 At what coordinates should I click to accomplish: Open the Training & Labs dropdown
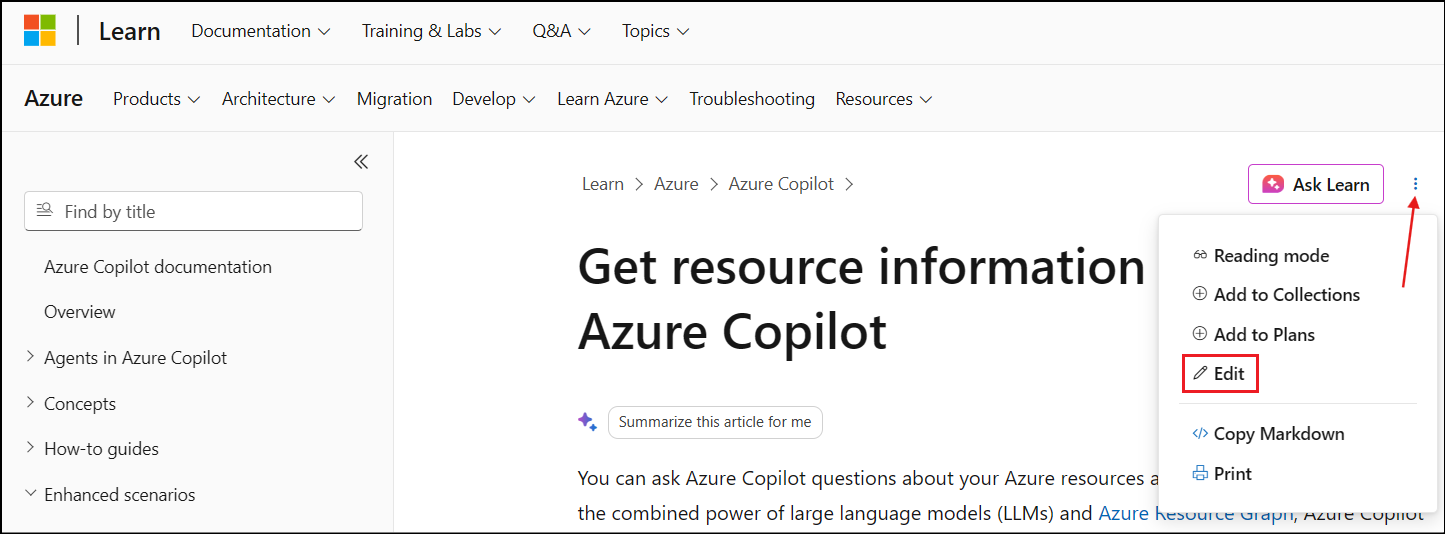(431, 31)
